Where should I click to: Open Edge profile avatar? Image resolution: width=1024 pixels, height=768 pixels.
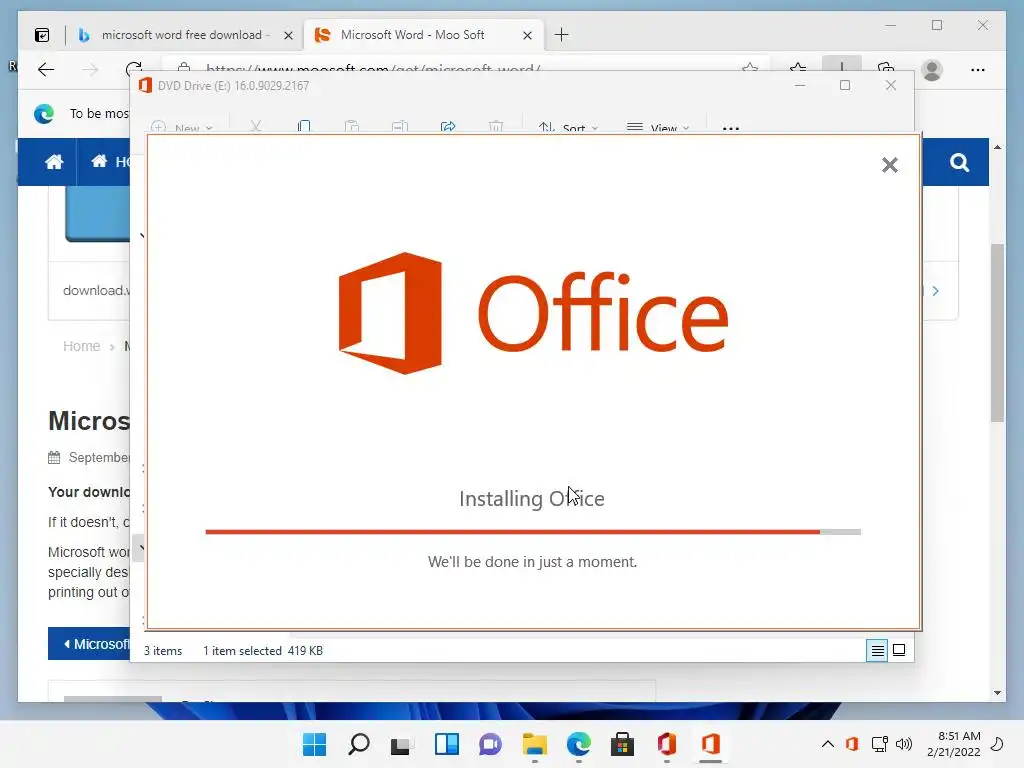(x=932, y=69)
